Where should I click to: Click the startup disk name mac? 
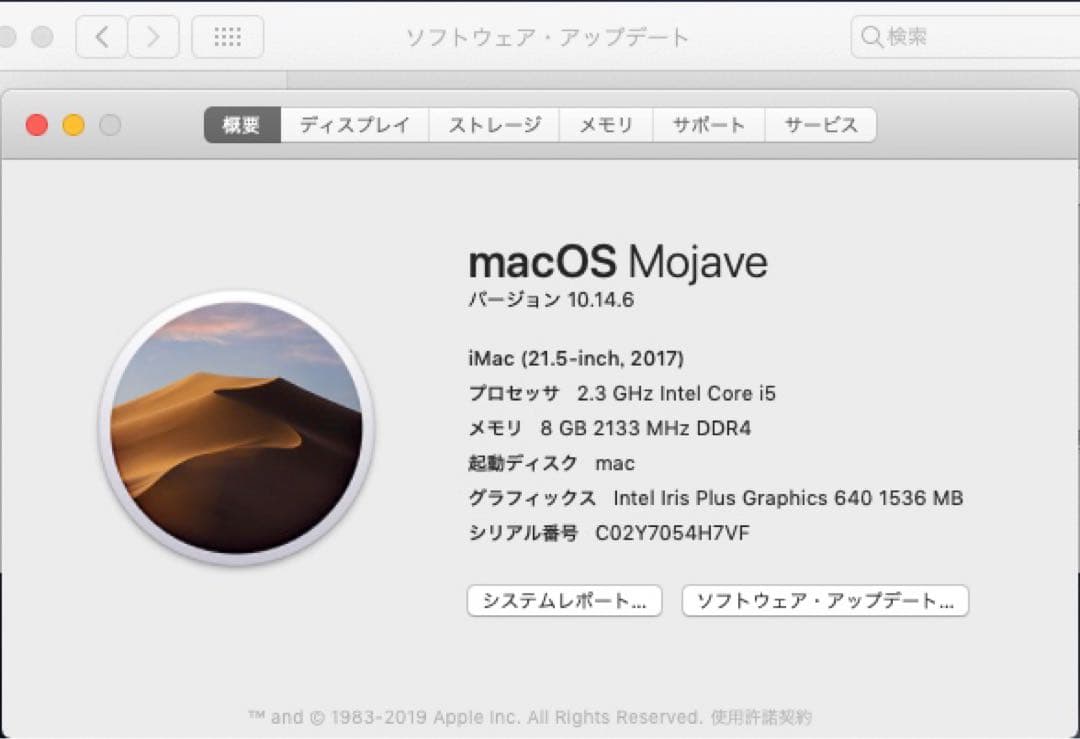614,464
